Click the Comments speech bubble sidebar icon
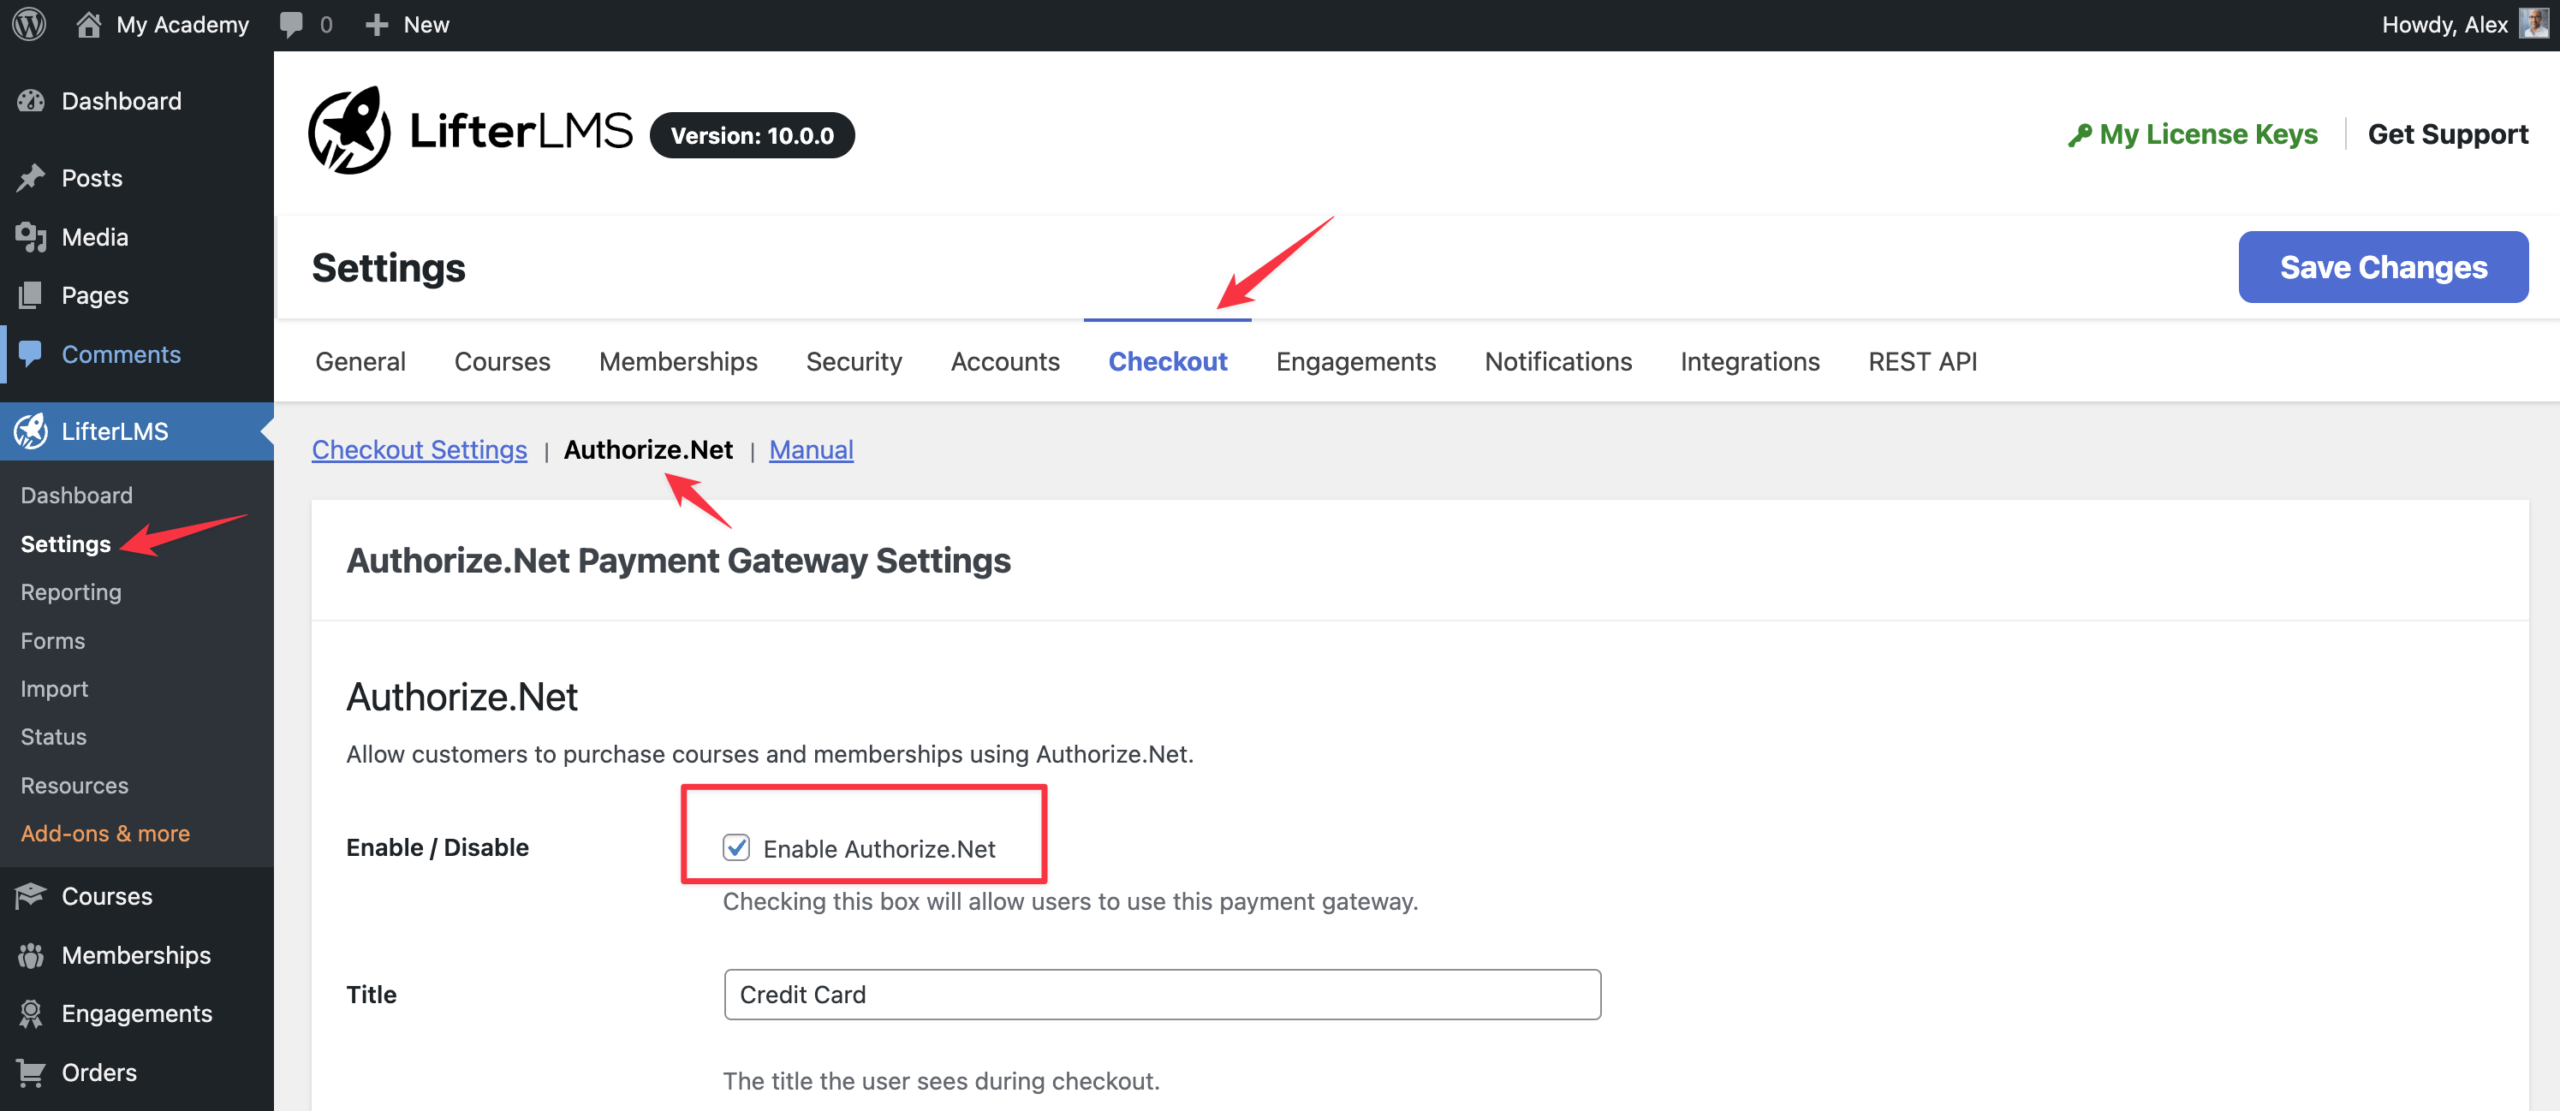The width and height of the screenshot is (2560, 1111). tap(31, 354)
